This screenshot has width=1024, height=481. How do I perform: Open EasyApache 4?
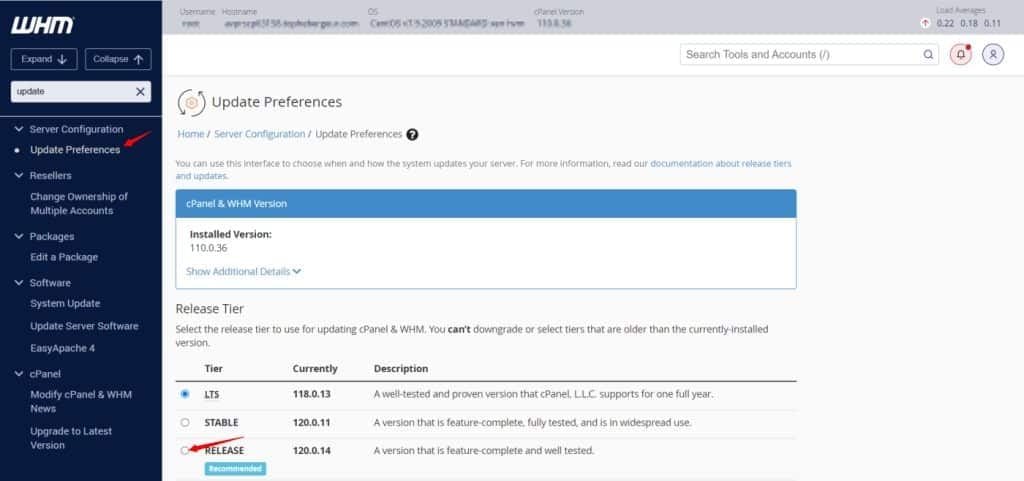click(x=63, y=348)
